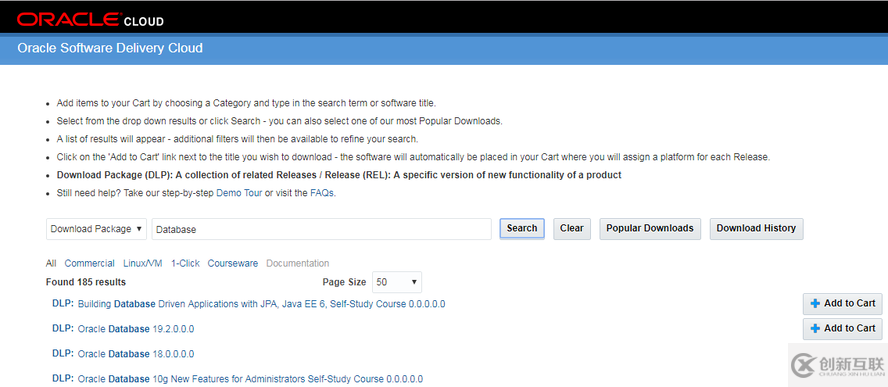Image resolution: width=888 pixels, height=387 pixels.
Task: Select the All filter tab
Action: tap(51, 263)
